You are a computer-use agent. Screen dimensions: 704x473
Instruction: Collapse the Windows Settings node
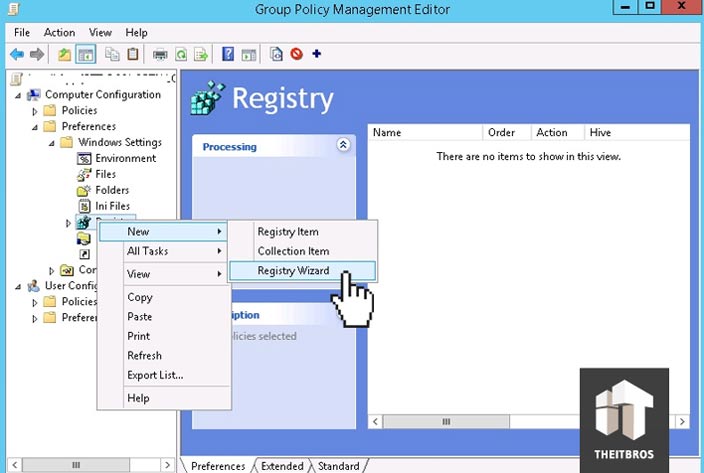pos(52,143)
